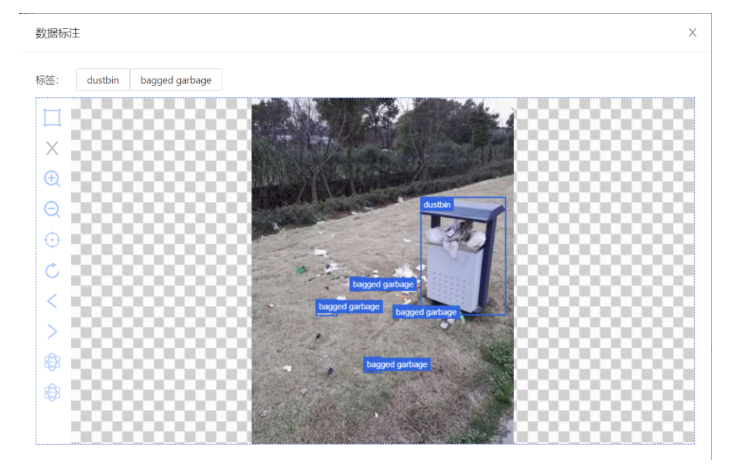This screenshot has width=738, height=471.
Task: Click the bottom atom-shaped icon in toolbar
Action: click(x=52, y=392)
